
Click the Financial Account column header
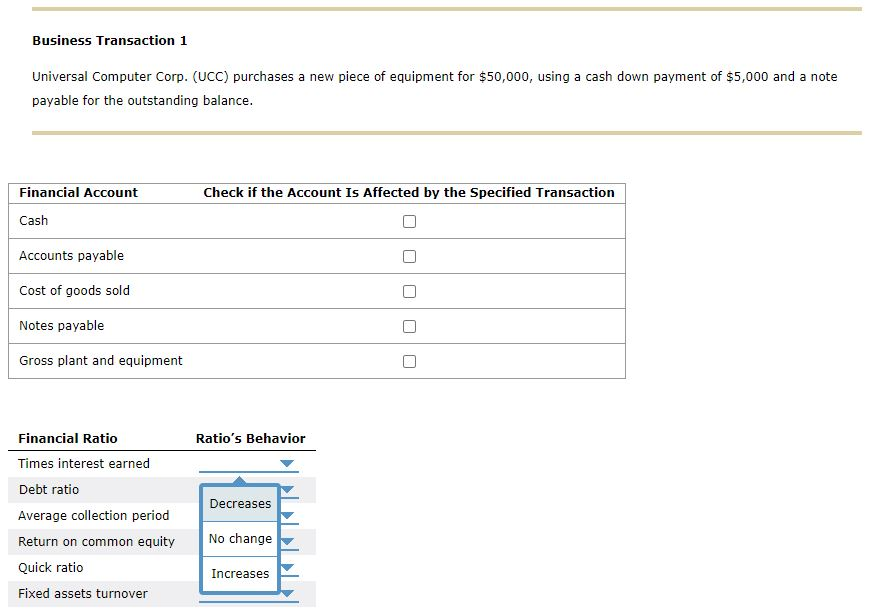(x=78, y=192)
